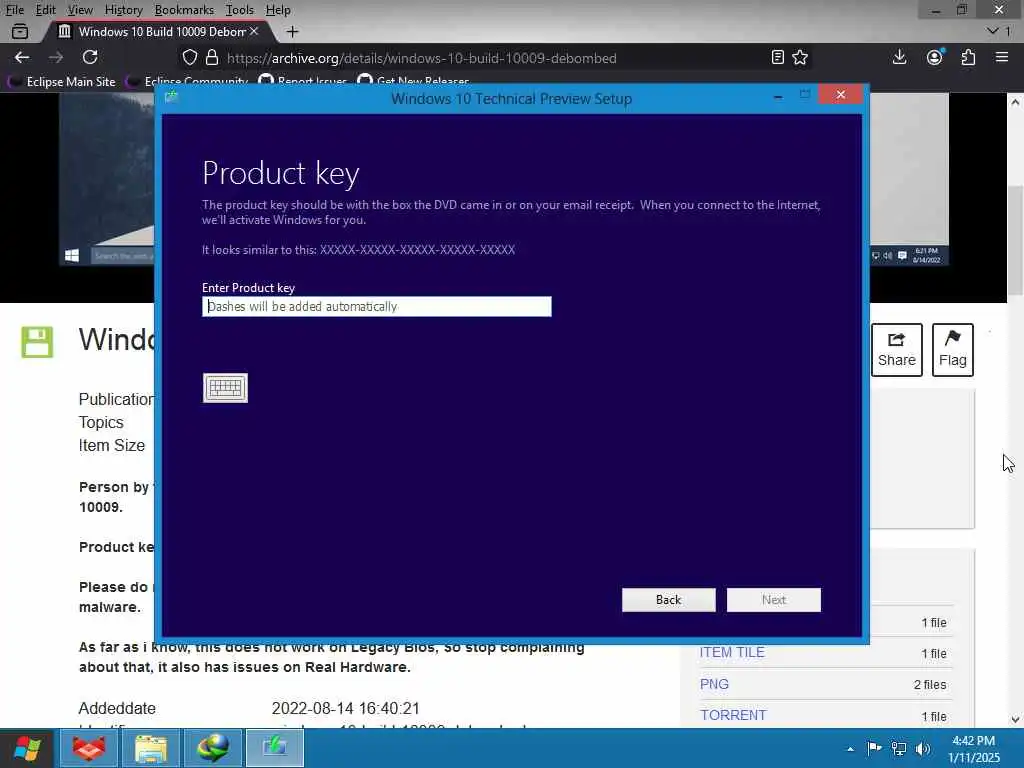Screen dimensions: 1024x768
Task: Open the PNG download link
Action: 714,684
